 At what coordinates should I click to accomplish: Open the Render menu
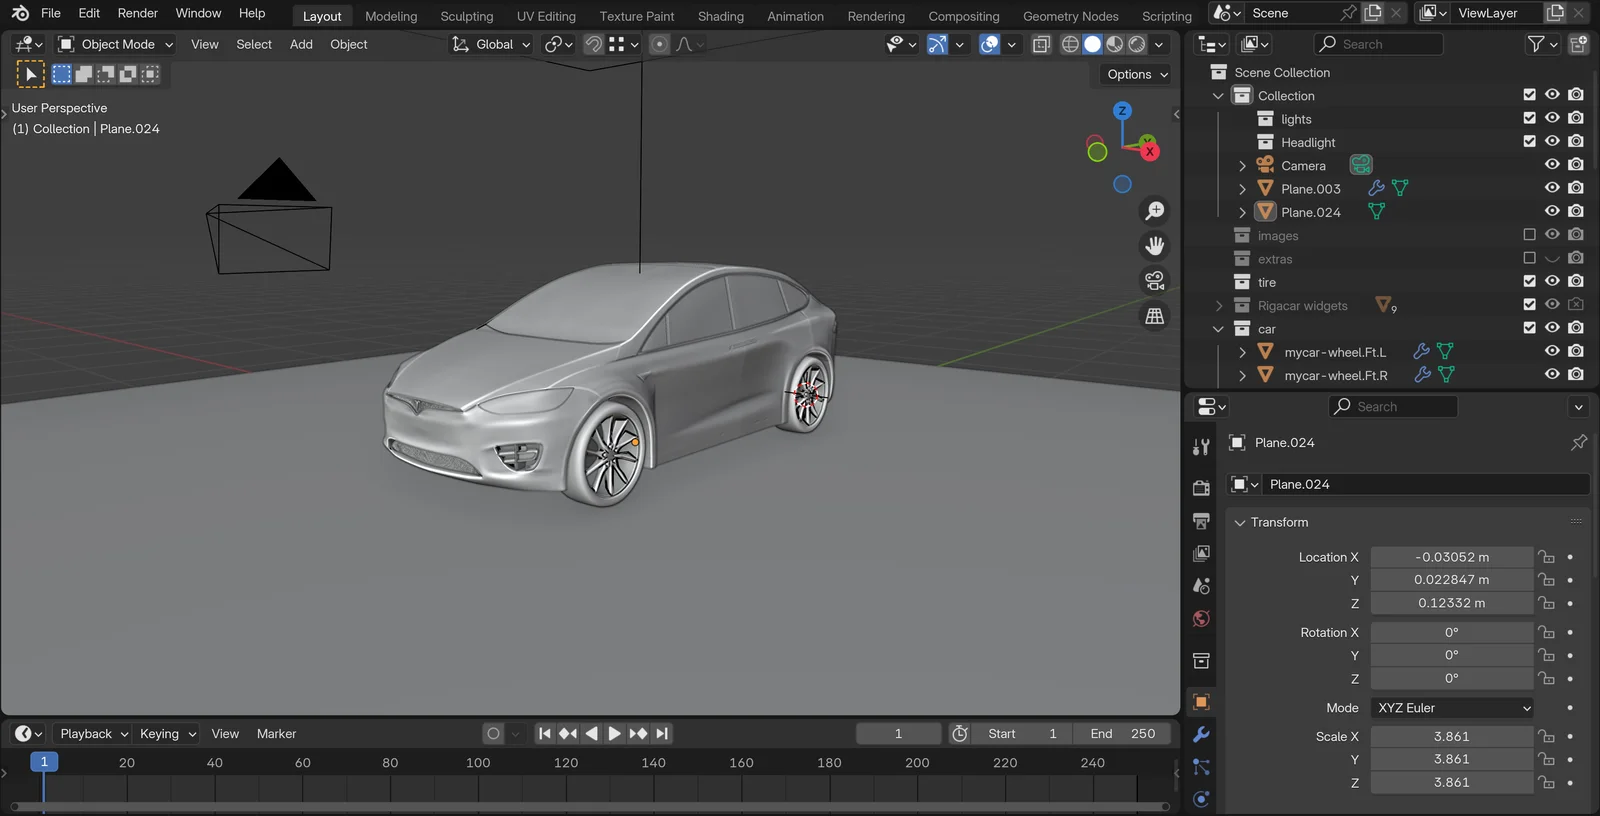coord(138,13)
